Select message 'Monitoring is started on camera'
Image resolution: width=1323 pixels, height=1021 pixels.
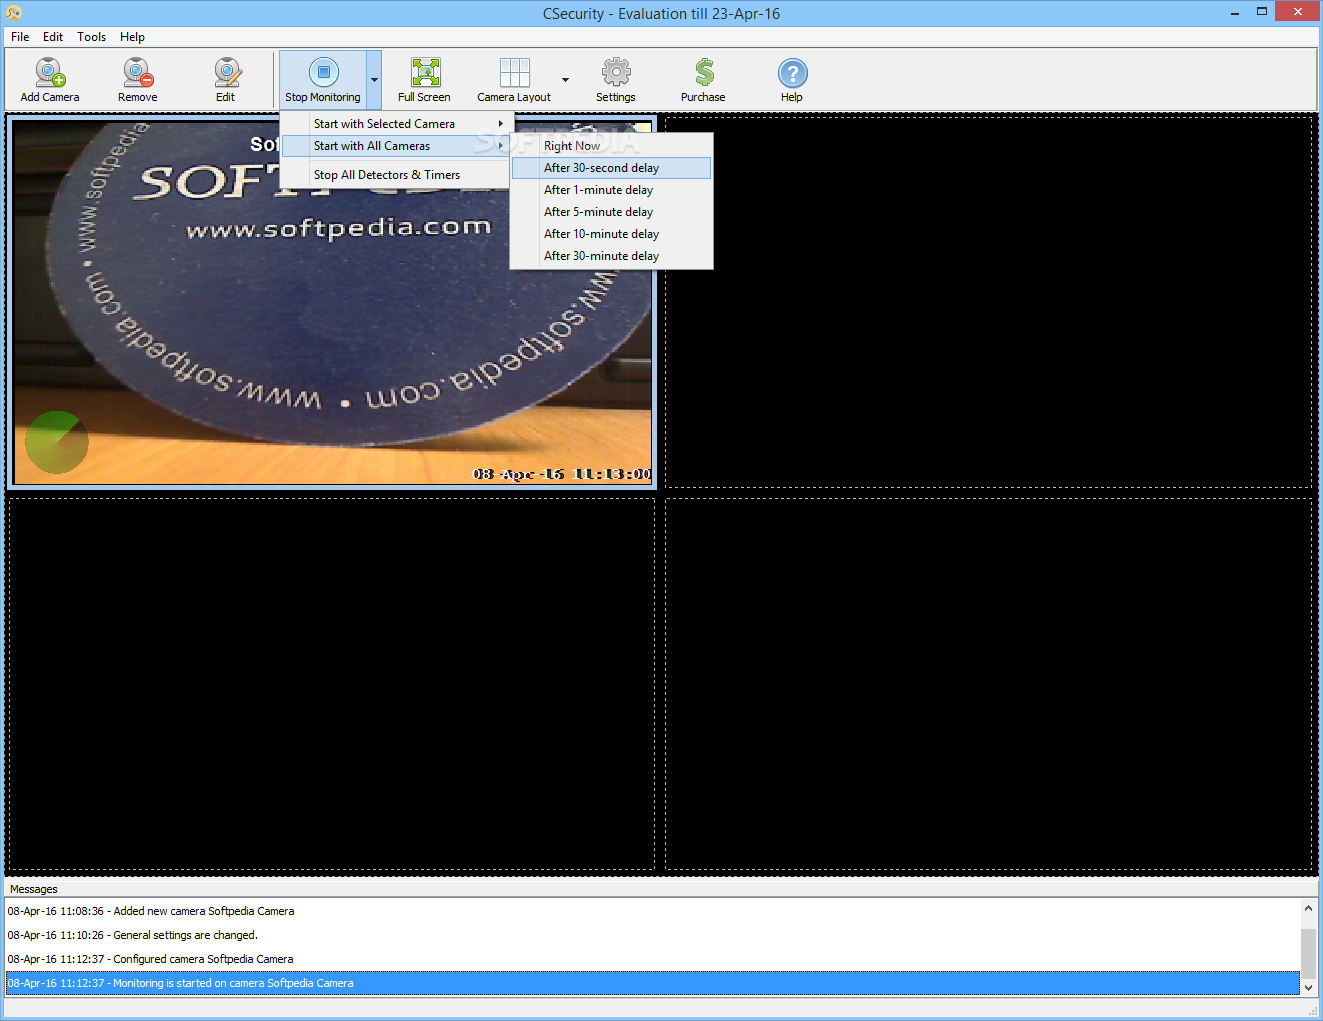[652, 983]
